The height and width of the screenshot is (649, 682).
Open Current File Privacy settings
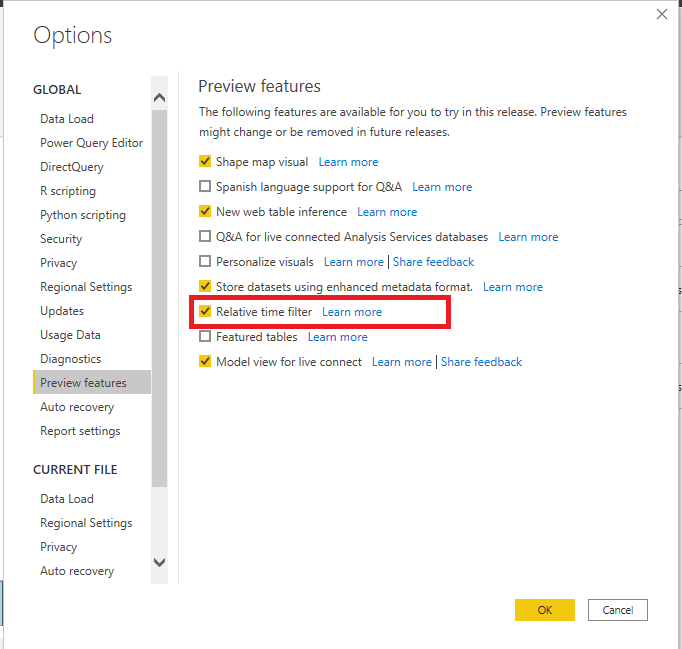click(x=58, y=547)
